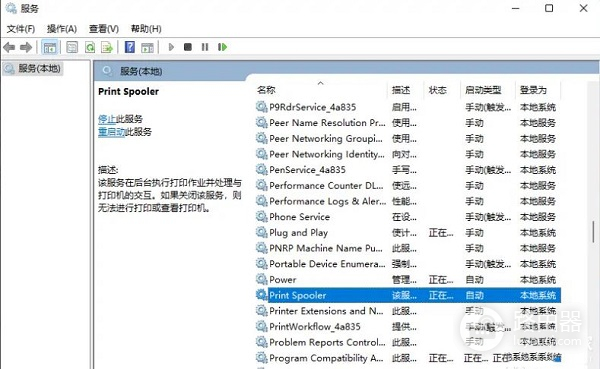The height and width of the screenshot is (369, 600).
Task: Sort by the 启动类型 column header
Action: (x=488, y=90)
